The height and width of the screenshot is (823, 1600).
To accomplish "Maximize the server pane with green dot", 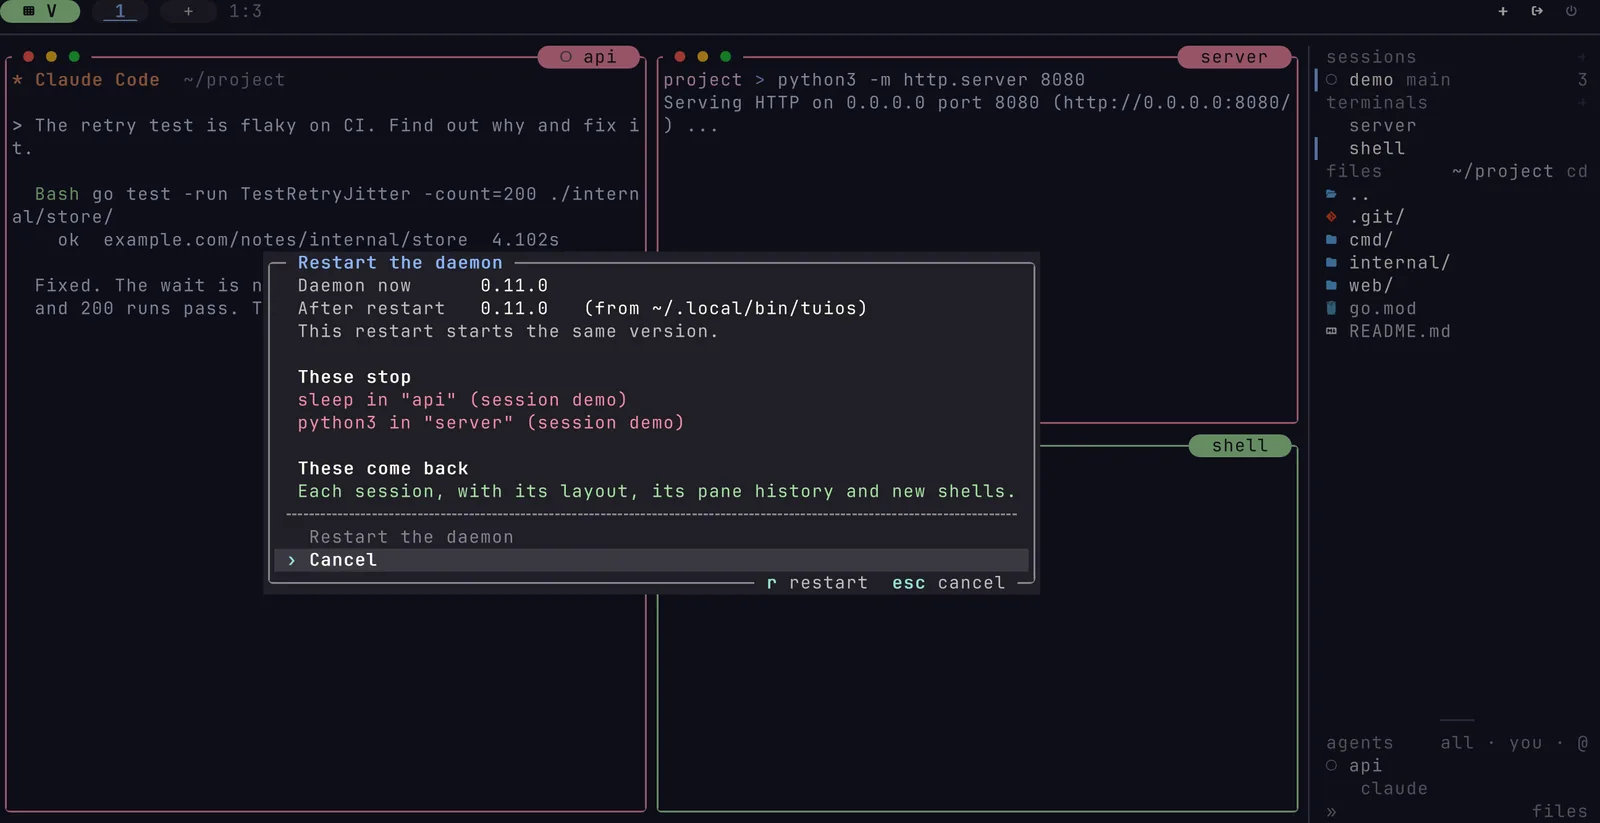I will (726, 57).
